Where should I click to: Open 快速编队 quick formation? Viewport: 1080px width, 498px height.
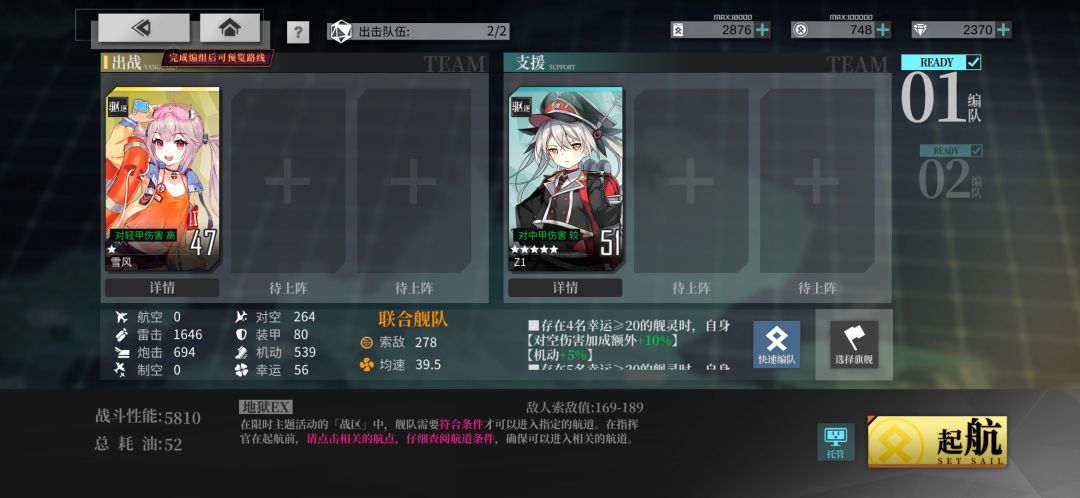776,344
